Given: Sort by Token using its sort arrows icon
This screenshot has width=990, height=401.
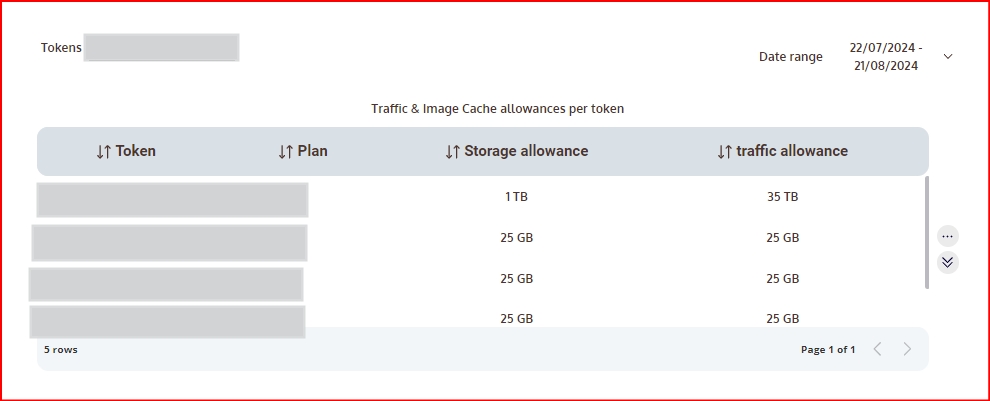Looking at the screenshot, I should point(104,152).
